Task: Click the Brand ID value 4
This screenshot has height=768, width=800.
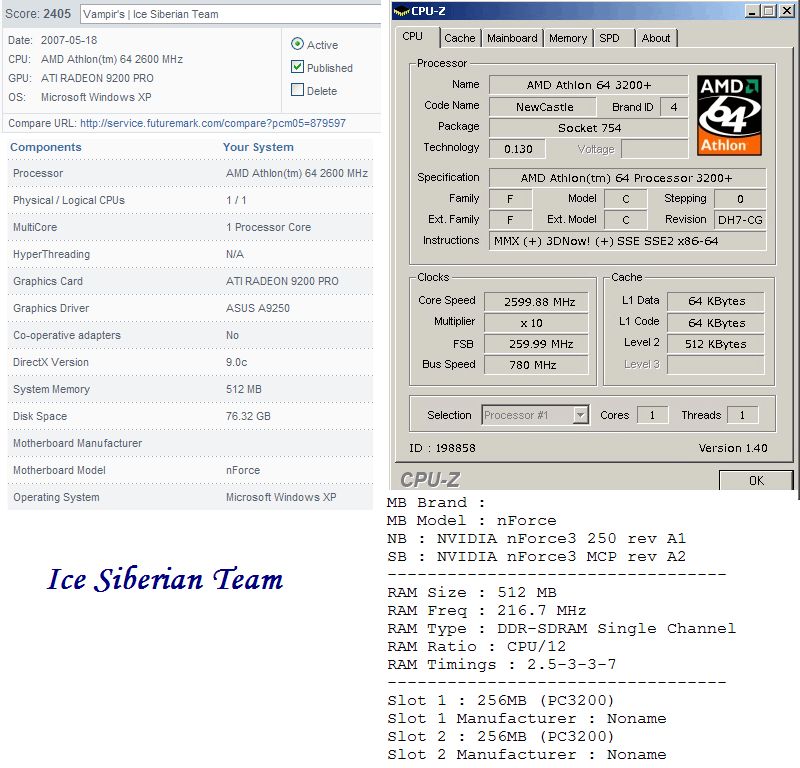Action: 673,107
